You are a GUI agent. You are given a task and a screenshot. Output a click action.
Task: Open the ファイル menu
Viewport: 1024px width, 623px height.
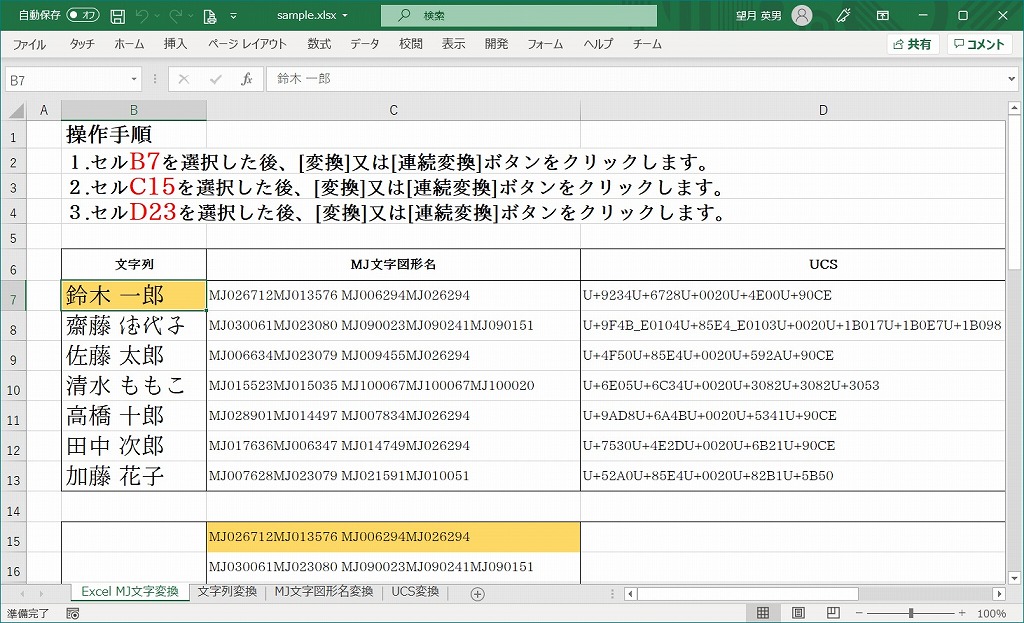29,44
